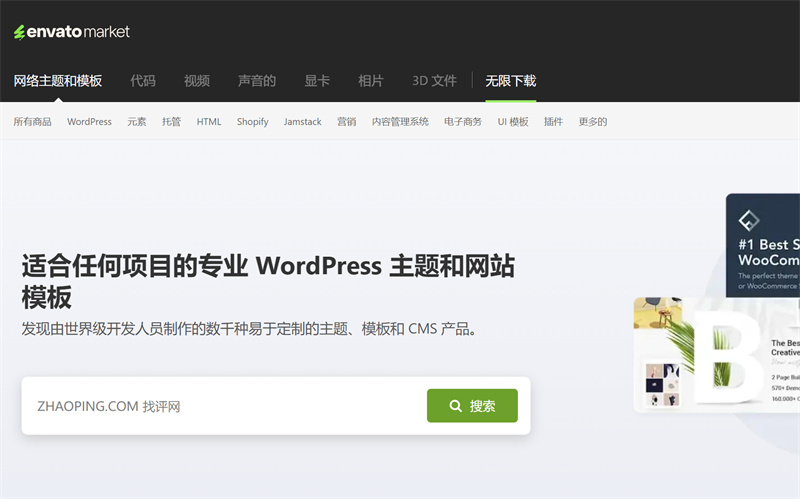This screenshot has height=499, width=800.
Task: Open the #1 Best WooCommerce theme banner
Action: pyautogui.click(x=763, y=245)
